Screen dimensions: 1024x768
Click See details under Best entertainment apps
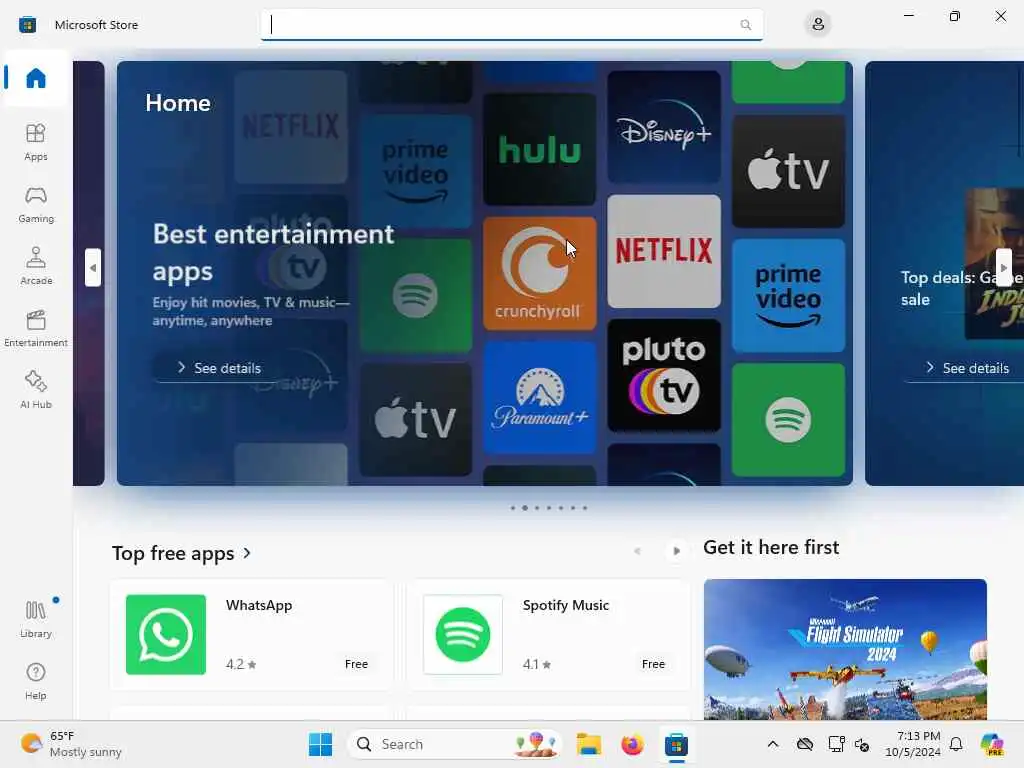(219, 368)
